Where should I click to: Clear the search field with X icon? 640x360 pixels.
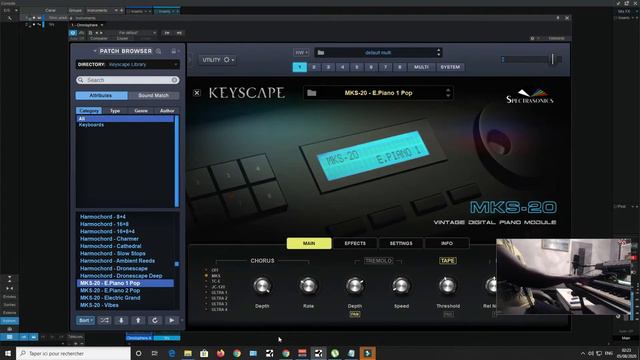click(x=174, y=80)
